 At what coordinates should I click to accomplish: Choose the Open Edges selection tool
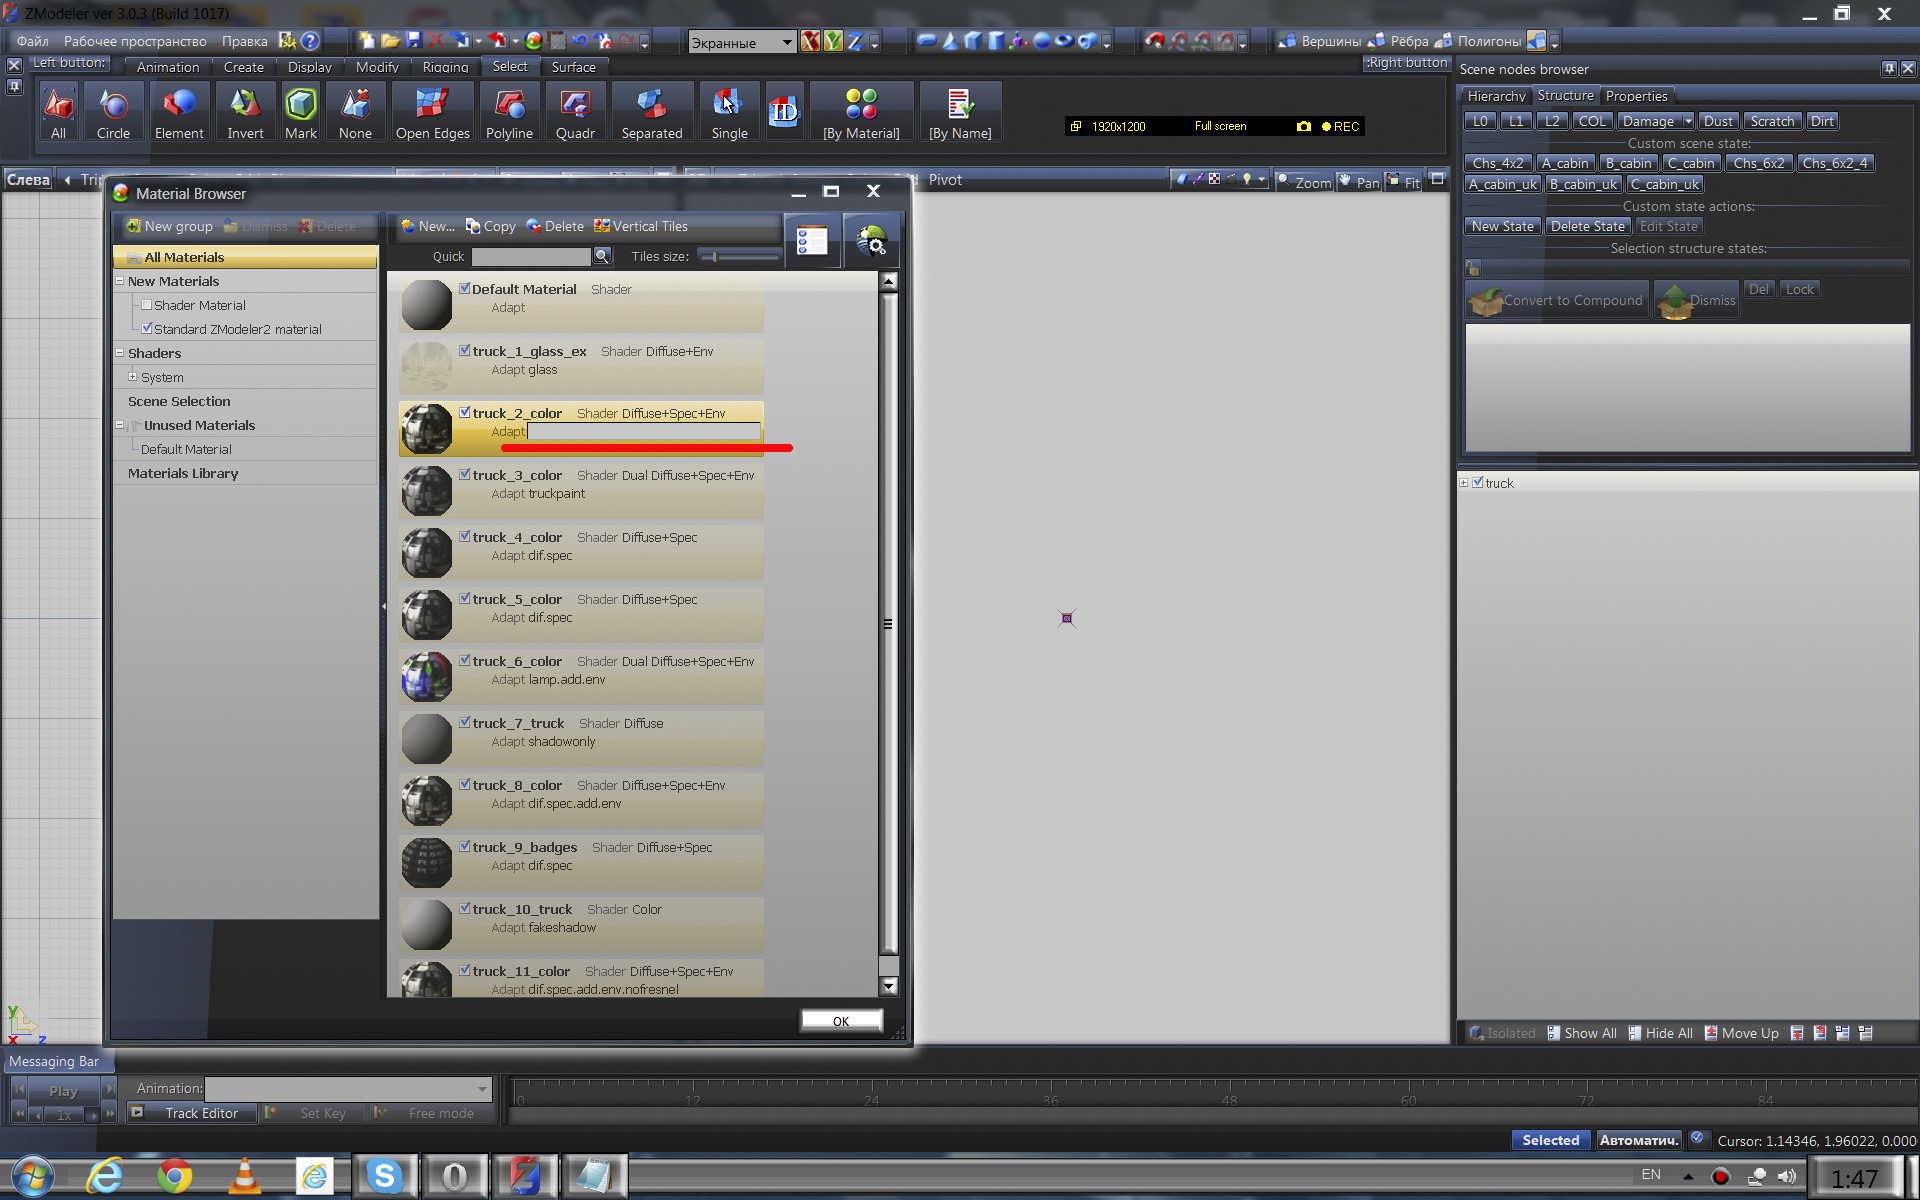[432, 112]
